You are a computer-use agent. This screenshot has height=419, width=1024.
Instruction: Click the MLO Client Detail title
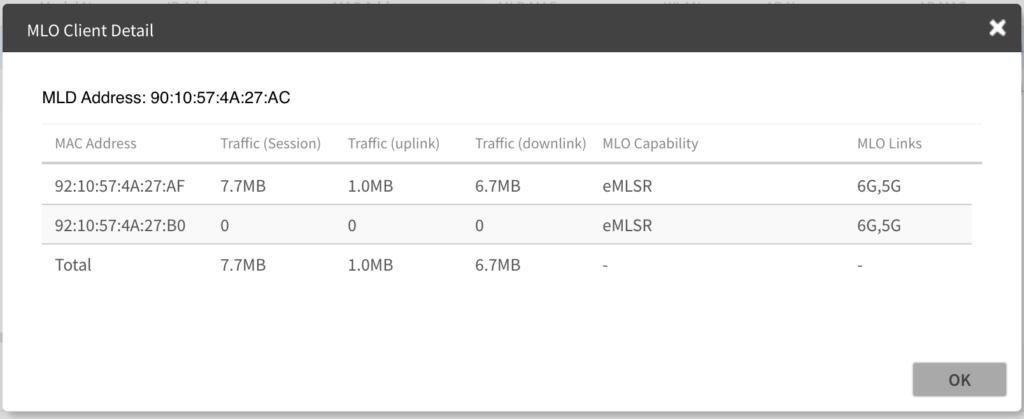coord(90,31)
